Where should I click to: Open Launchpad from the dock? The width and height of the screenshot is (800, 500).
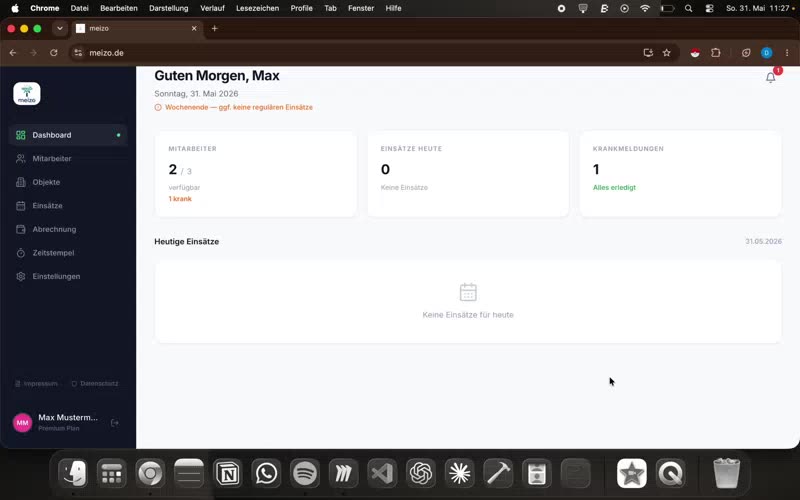[x=112, y=473]
